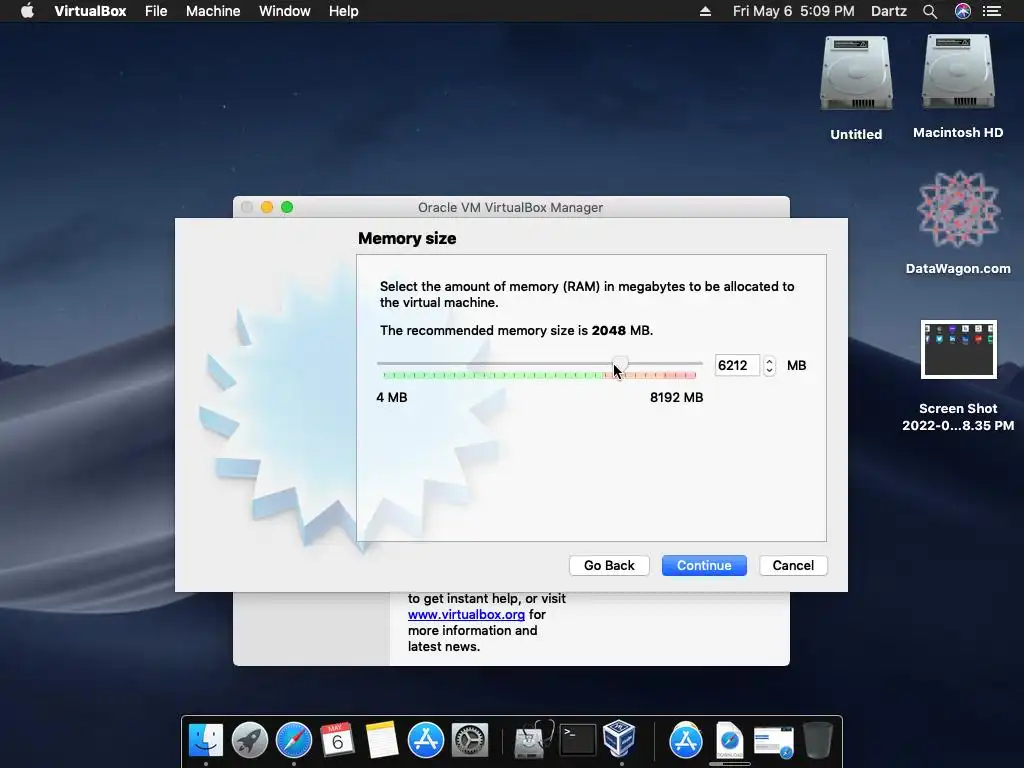This screenshot has height=768, width=1024.
Task: Click the 4 MB minimum label
Action: point(392,397)
